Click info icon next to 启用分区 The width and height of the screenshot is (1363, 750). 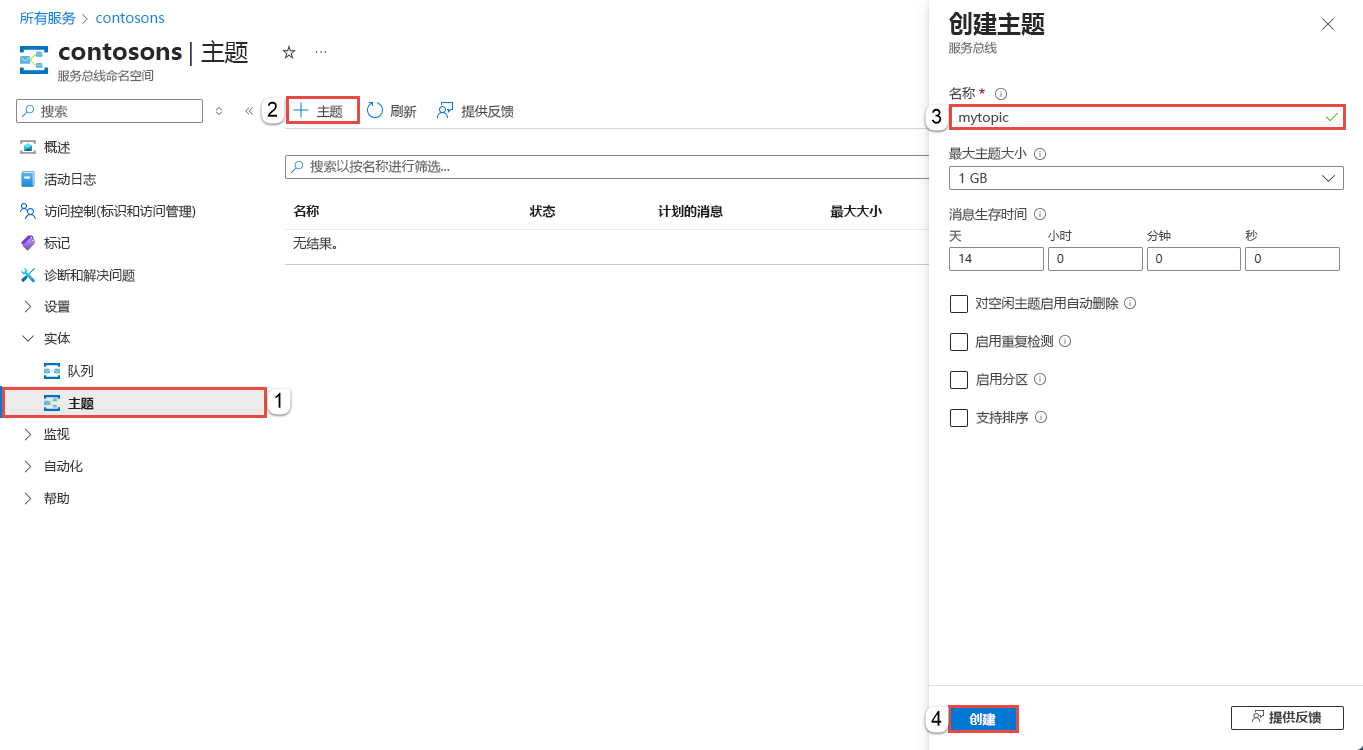pos(1039,380)
